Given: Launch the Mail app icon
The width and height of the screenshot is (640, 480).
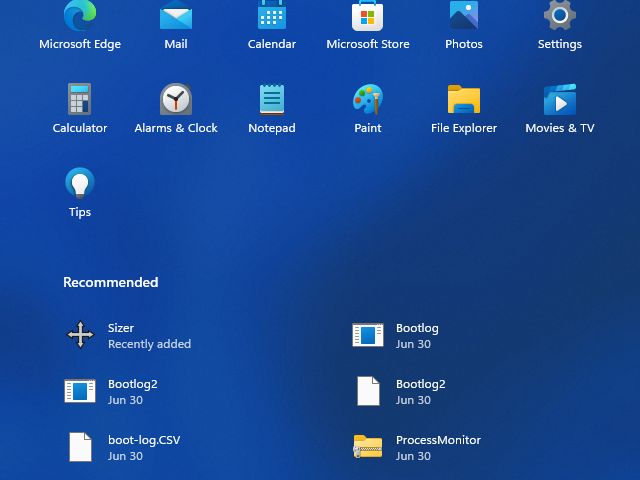Looking at the screenshot, I should (x=176, y=15).
